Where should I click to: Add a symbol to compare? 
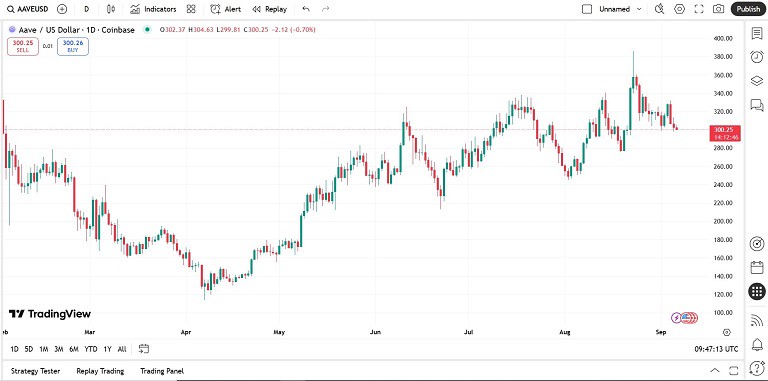[x=62, y=9]
